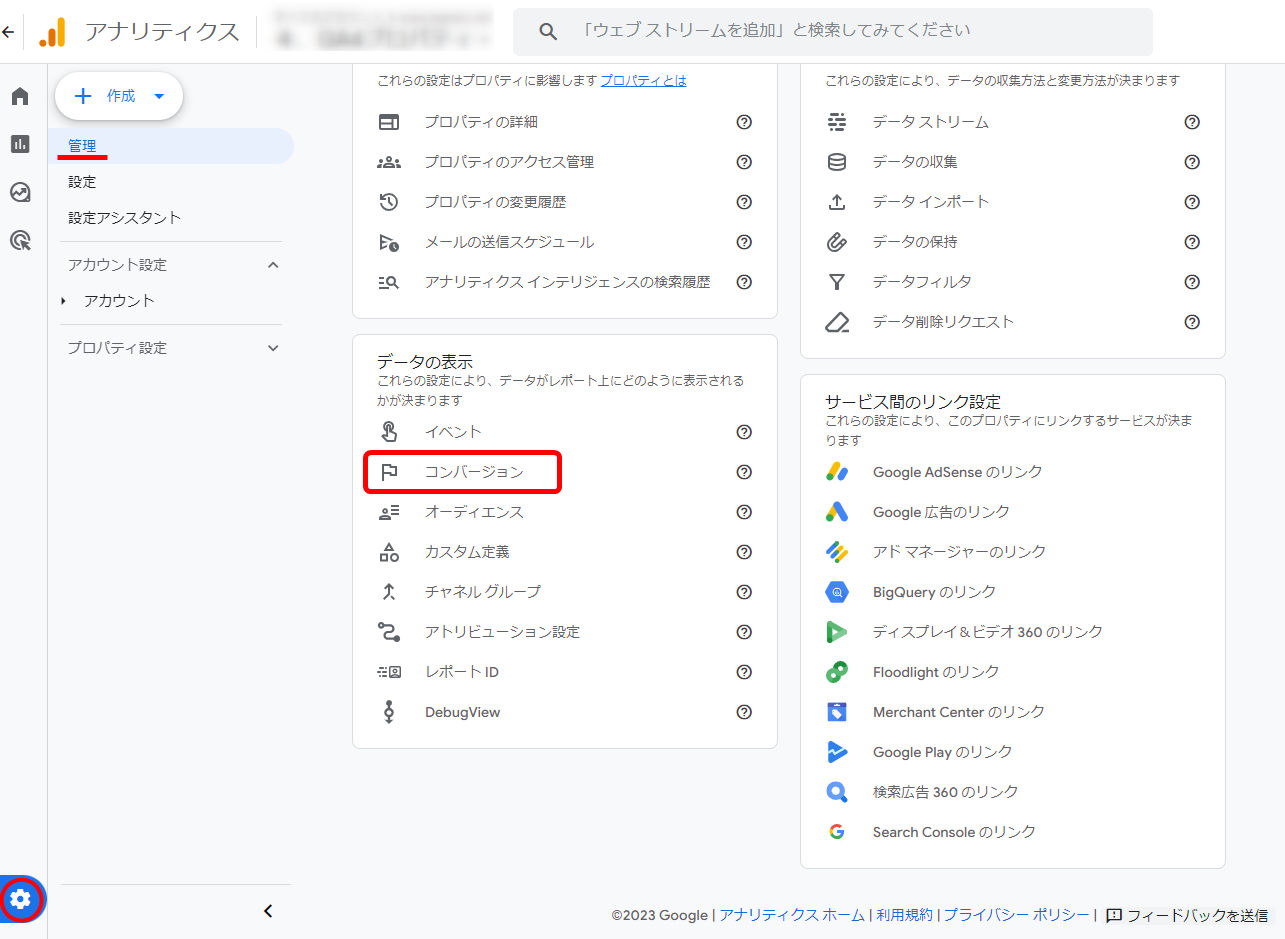Open the Reports bar chart icon
Screen dimensions: 1285x939
coord(20,144)
